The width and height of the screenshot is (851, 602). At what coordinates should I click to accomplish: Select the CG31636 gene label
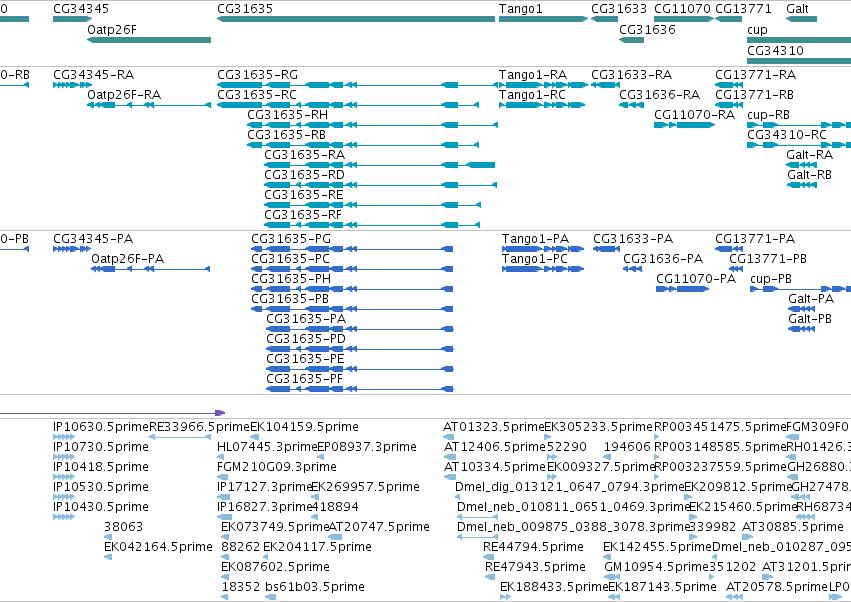click(x=647, y=29)
